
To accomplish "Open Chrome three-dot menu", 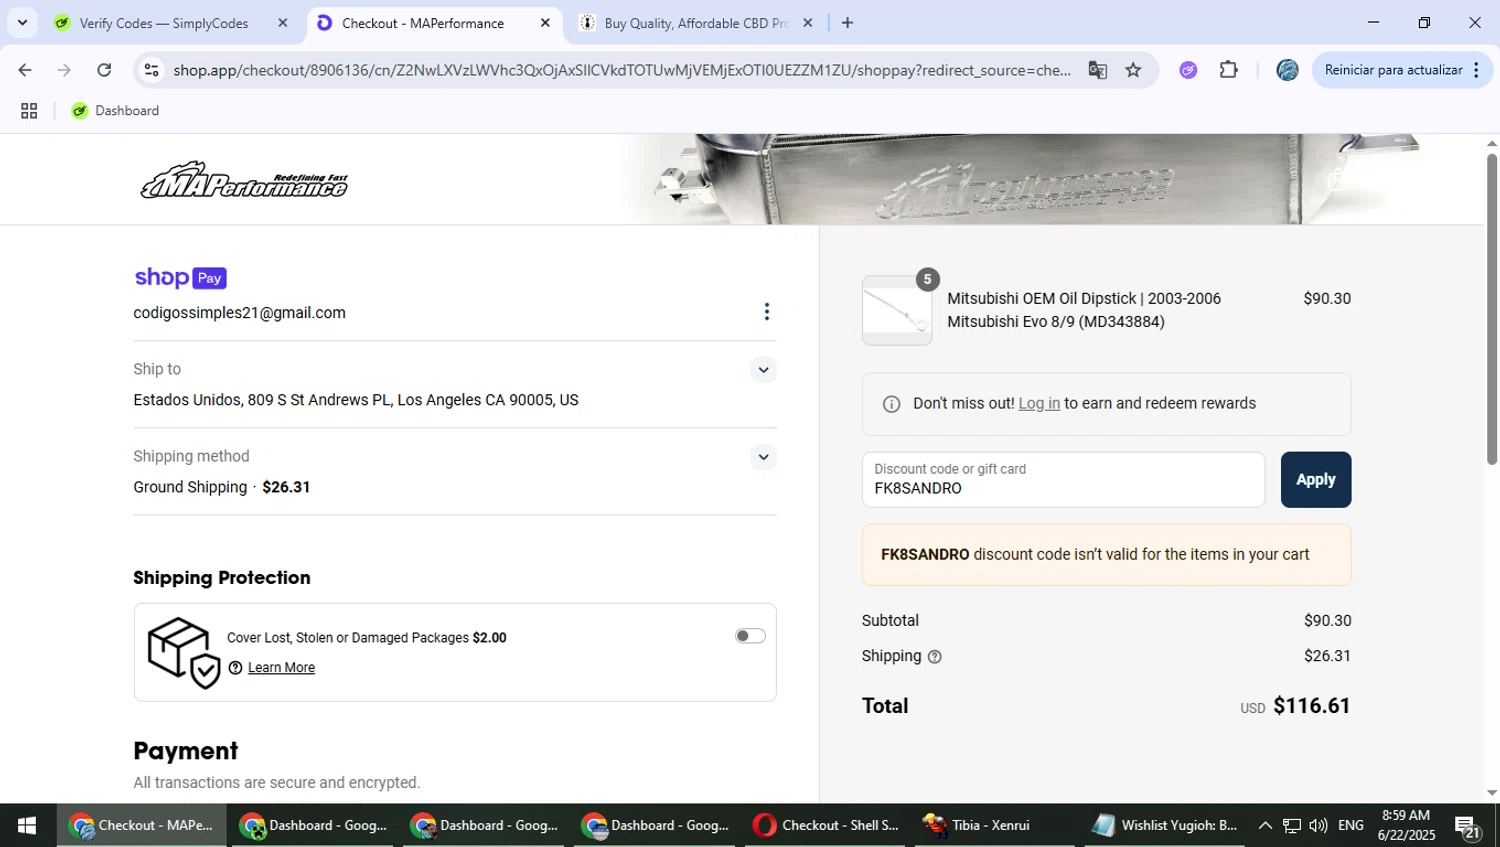I will 1477,70.
